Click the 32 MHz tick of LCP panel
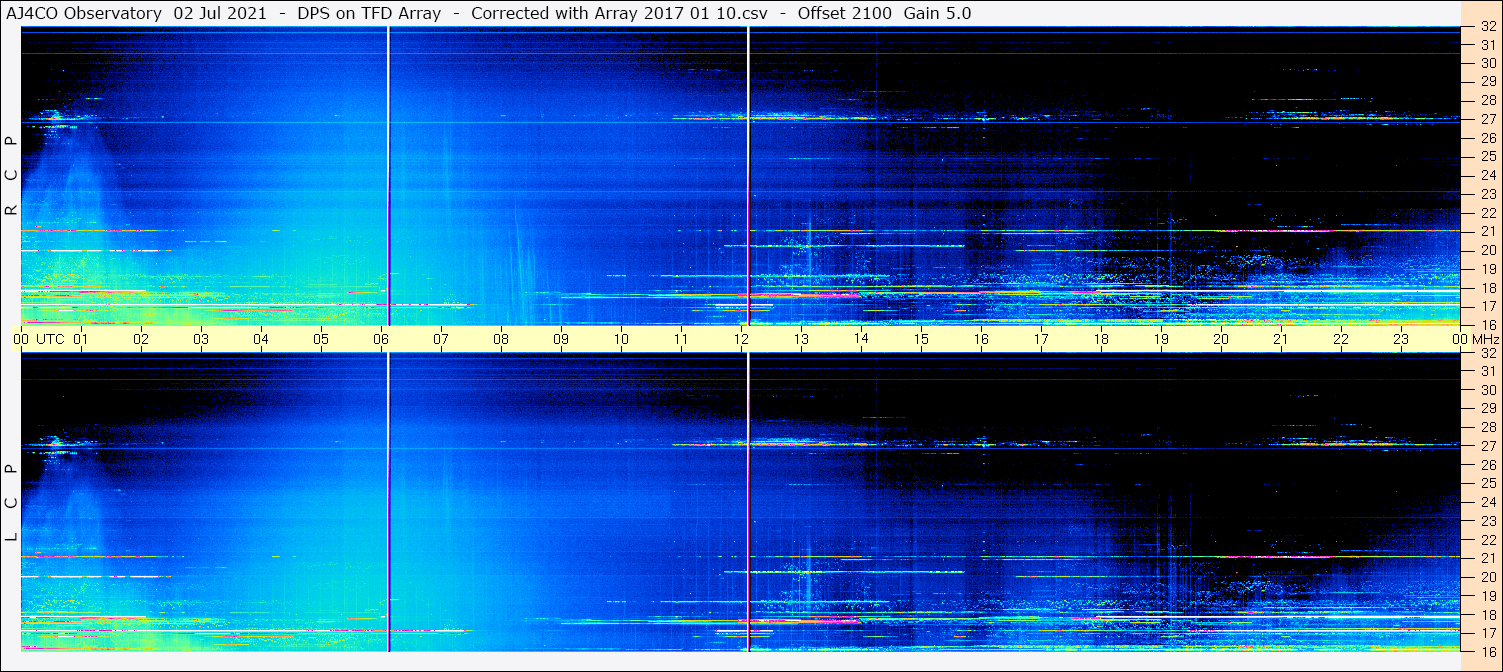 1487,353
